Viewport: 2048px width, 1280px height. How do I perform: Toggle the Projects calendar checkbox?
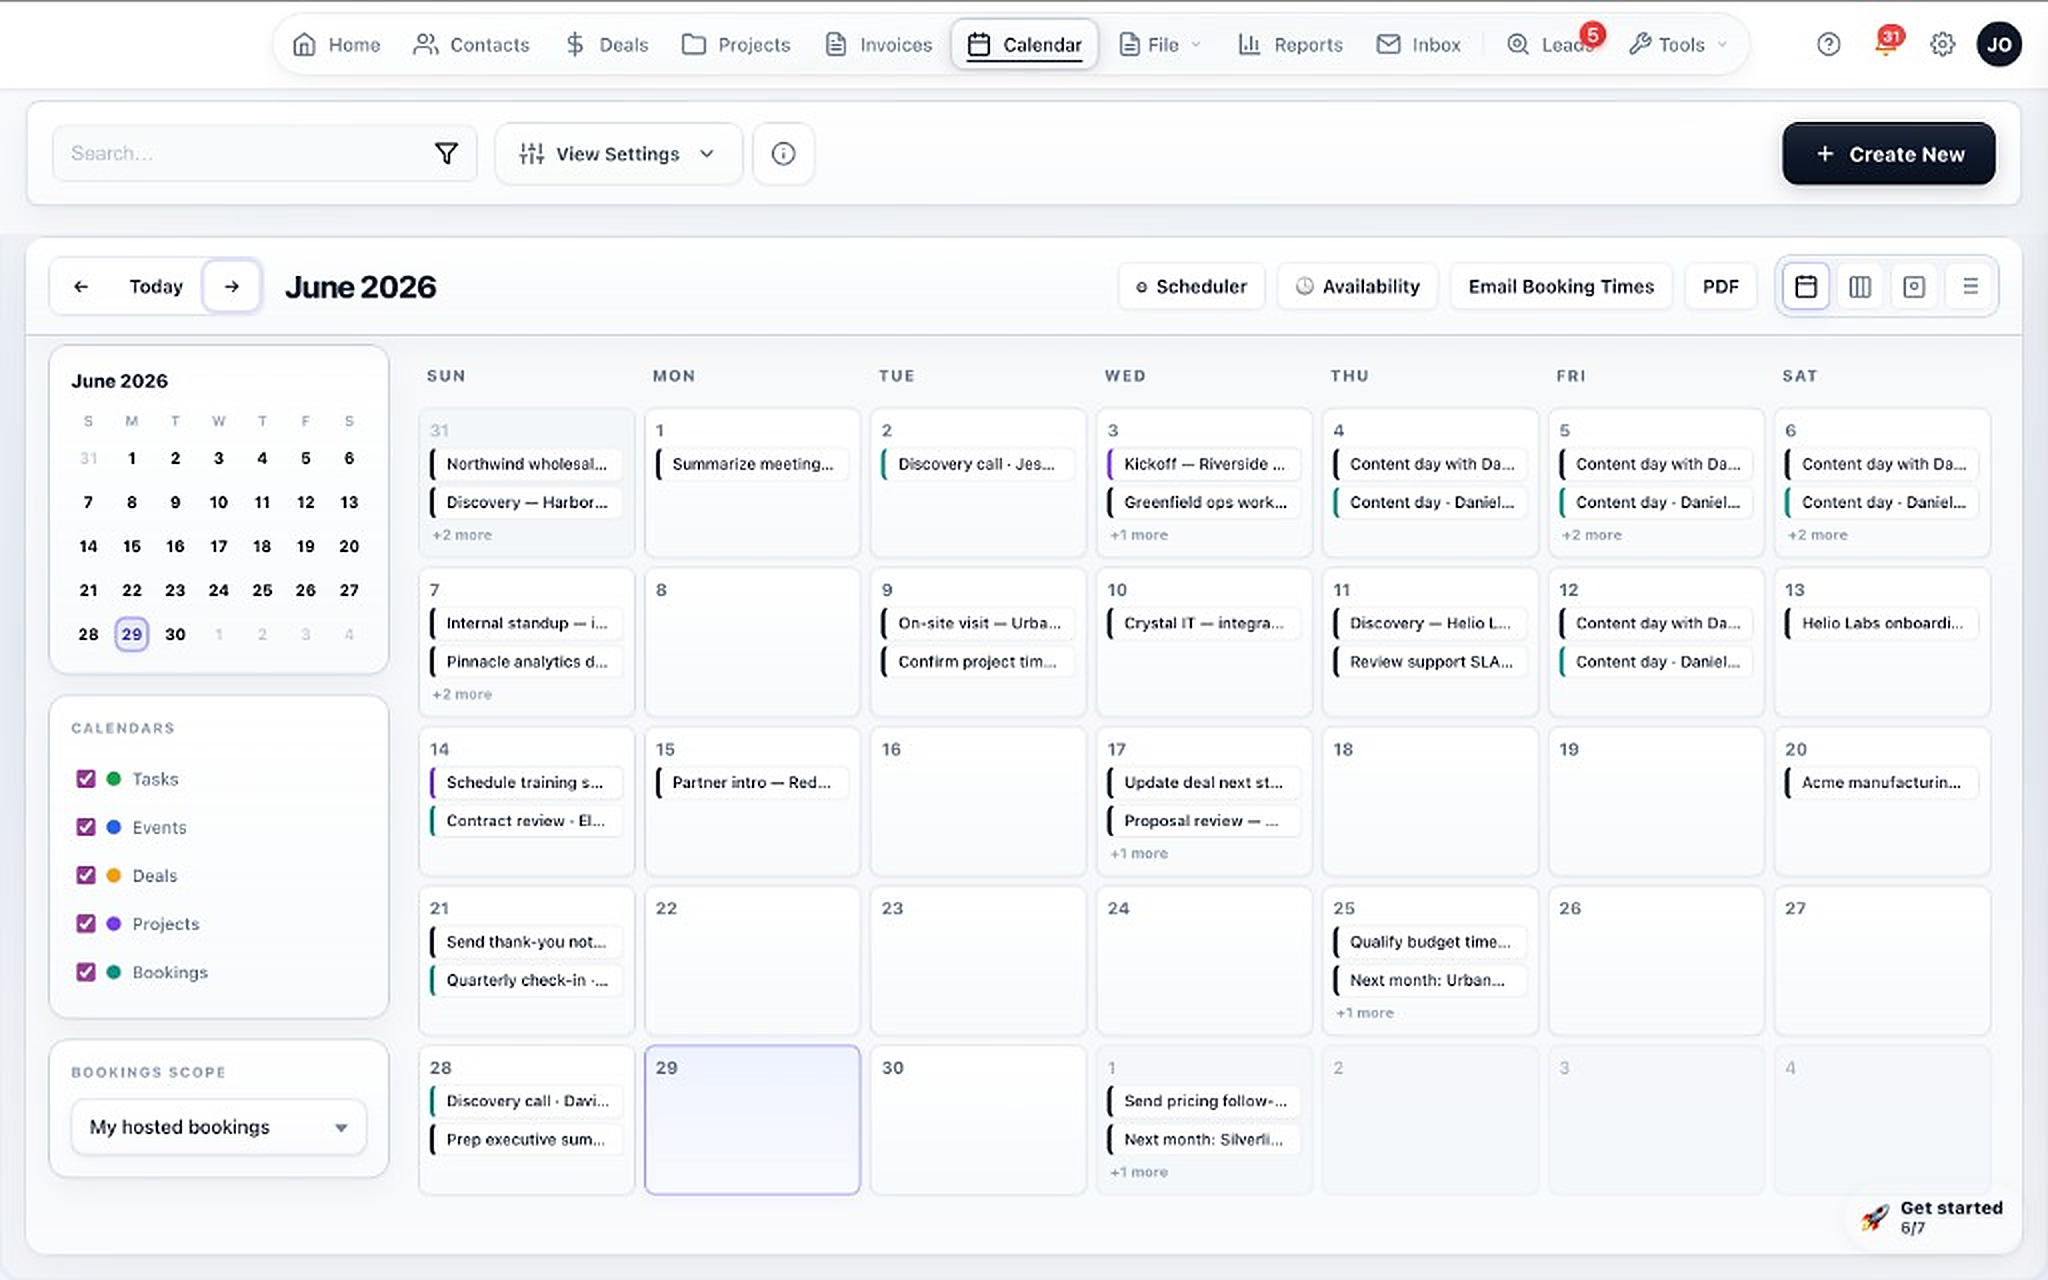[x=86, y=924]
